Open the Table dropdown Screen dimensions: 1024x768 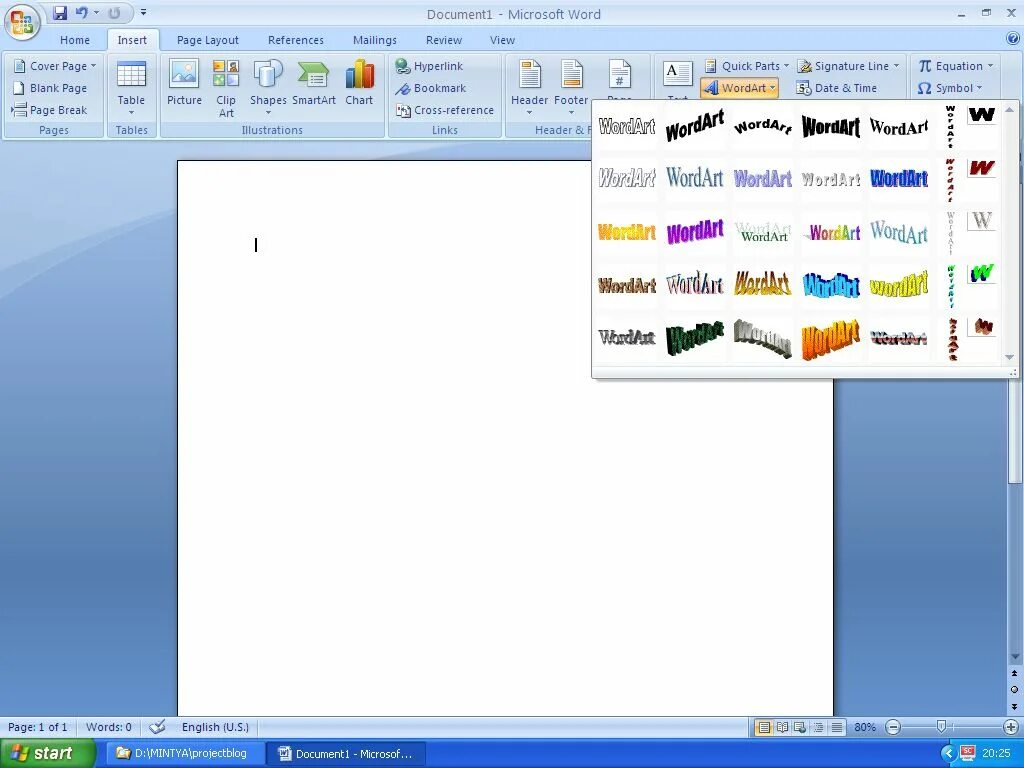(x=131, y=88)
